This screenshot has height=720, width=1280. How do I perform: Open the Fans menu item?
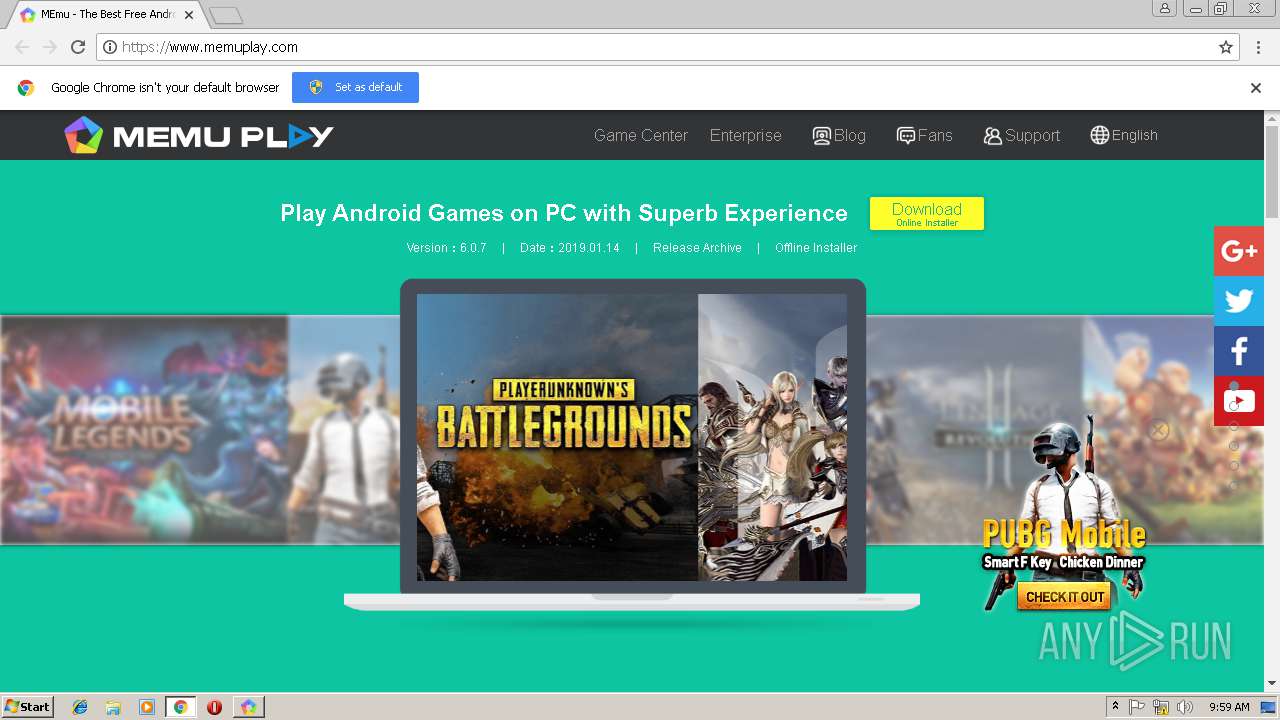(925, 135)
